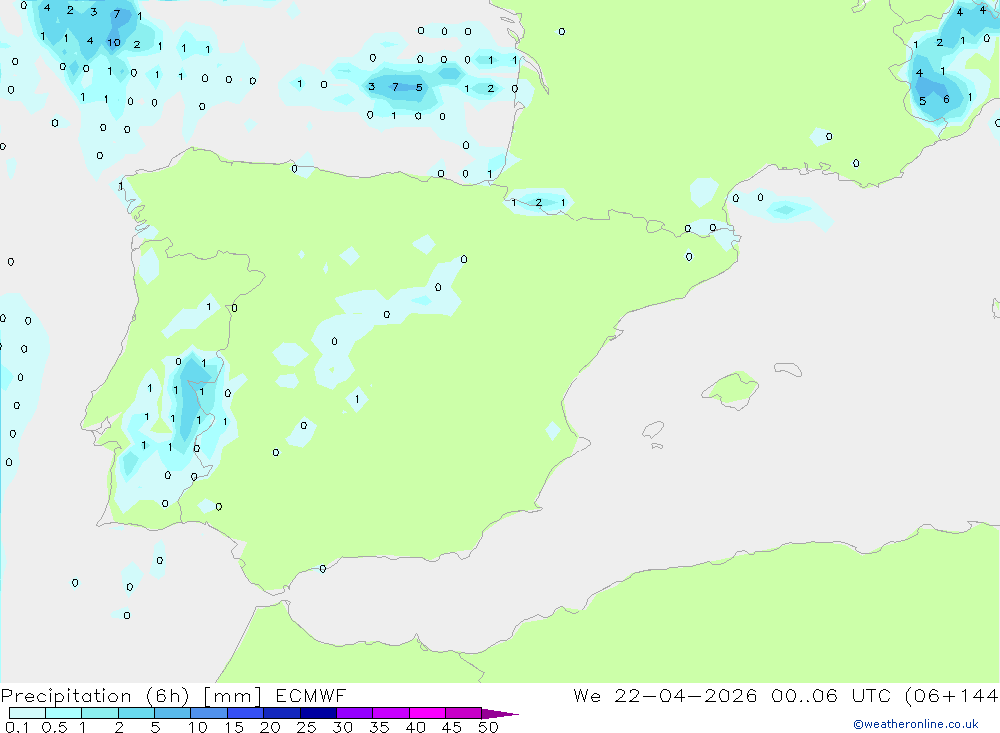This screenshot has height=733, width=1000.
Task: Click the word Precipitation in the title
Action: click(x=66, y=696)
